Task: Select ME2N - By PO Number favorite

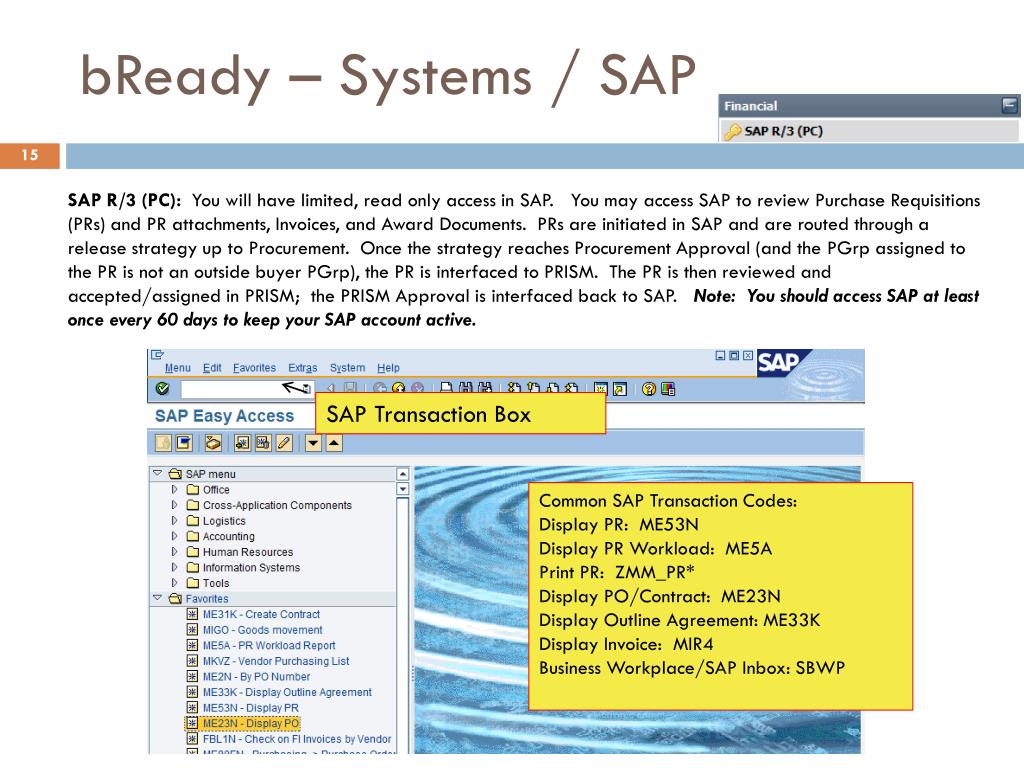Action: point(256,677)
